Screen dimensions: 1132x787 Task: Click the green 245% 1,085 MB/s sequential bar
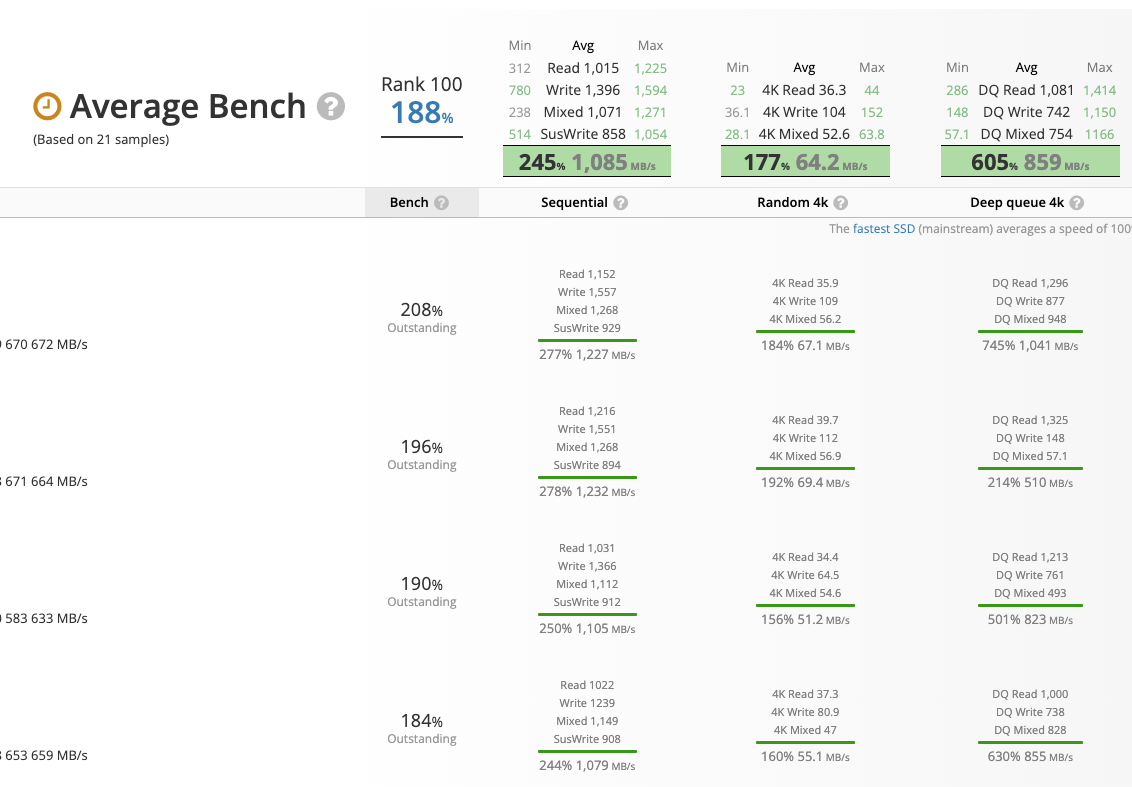[x=587, y=162]
